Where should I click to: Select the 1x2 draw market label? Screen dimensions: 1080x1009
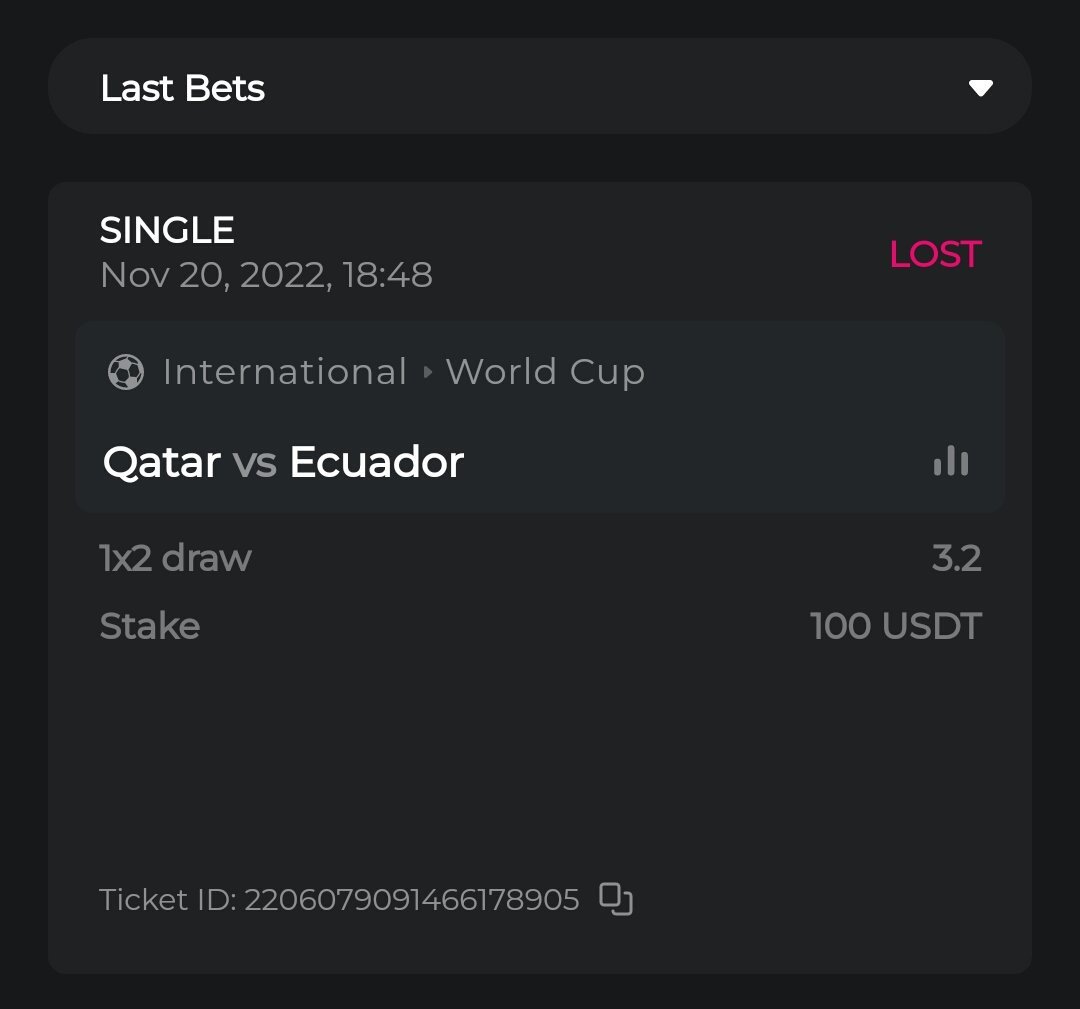(x=176, y=558)
